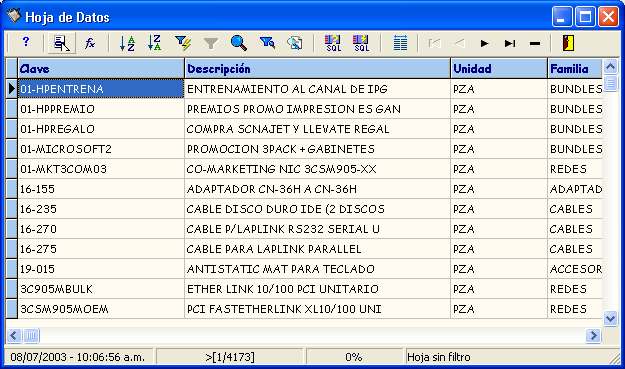This screenshot has height=369, width=625.
Task: Click description CO-MARKETING NIC 3CSM905-XX
Action: click(318, 169)
